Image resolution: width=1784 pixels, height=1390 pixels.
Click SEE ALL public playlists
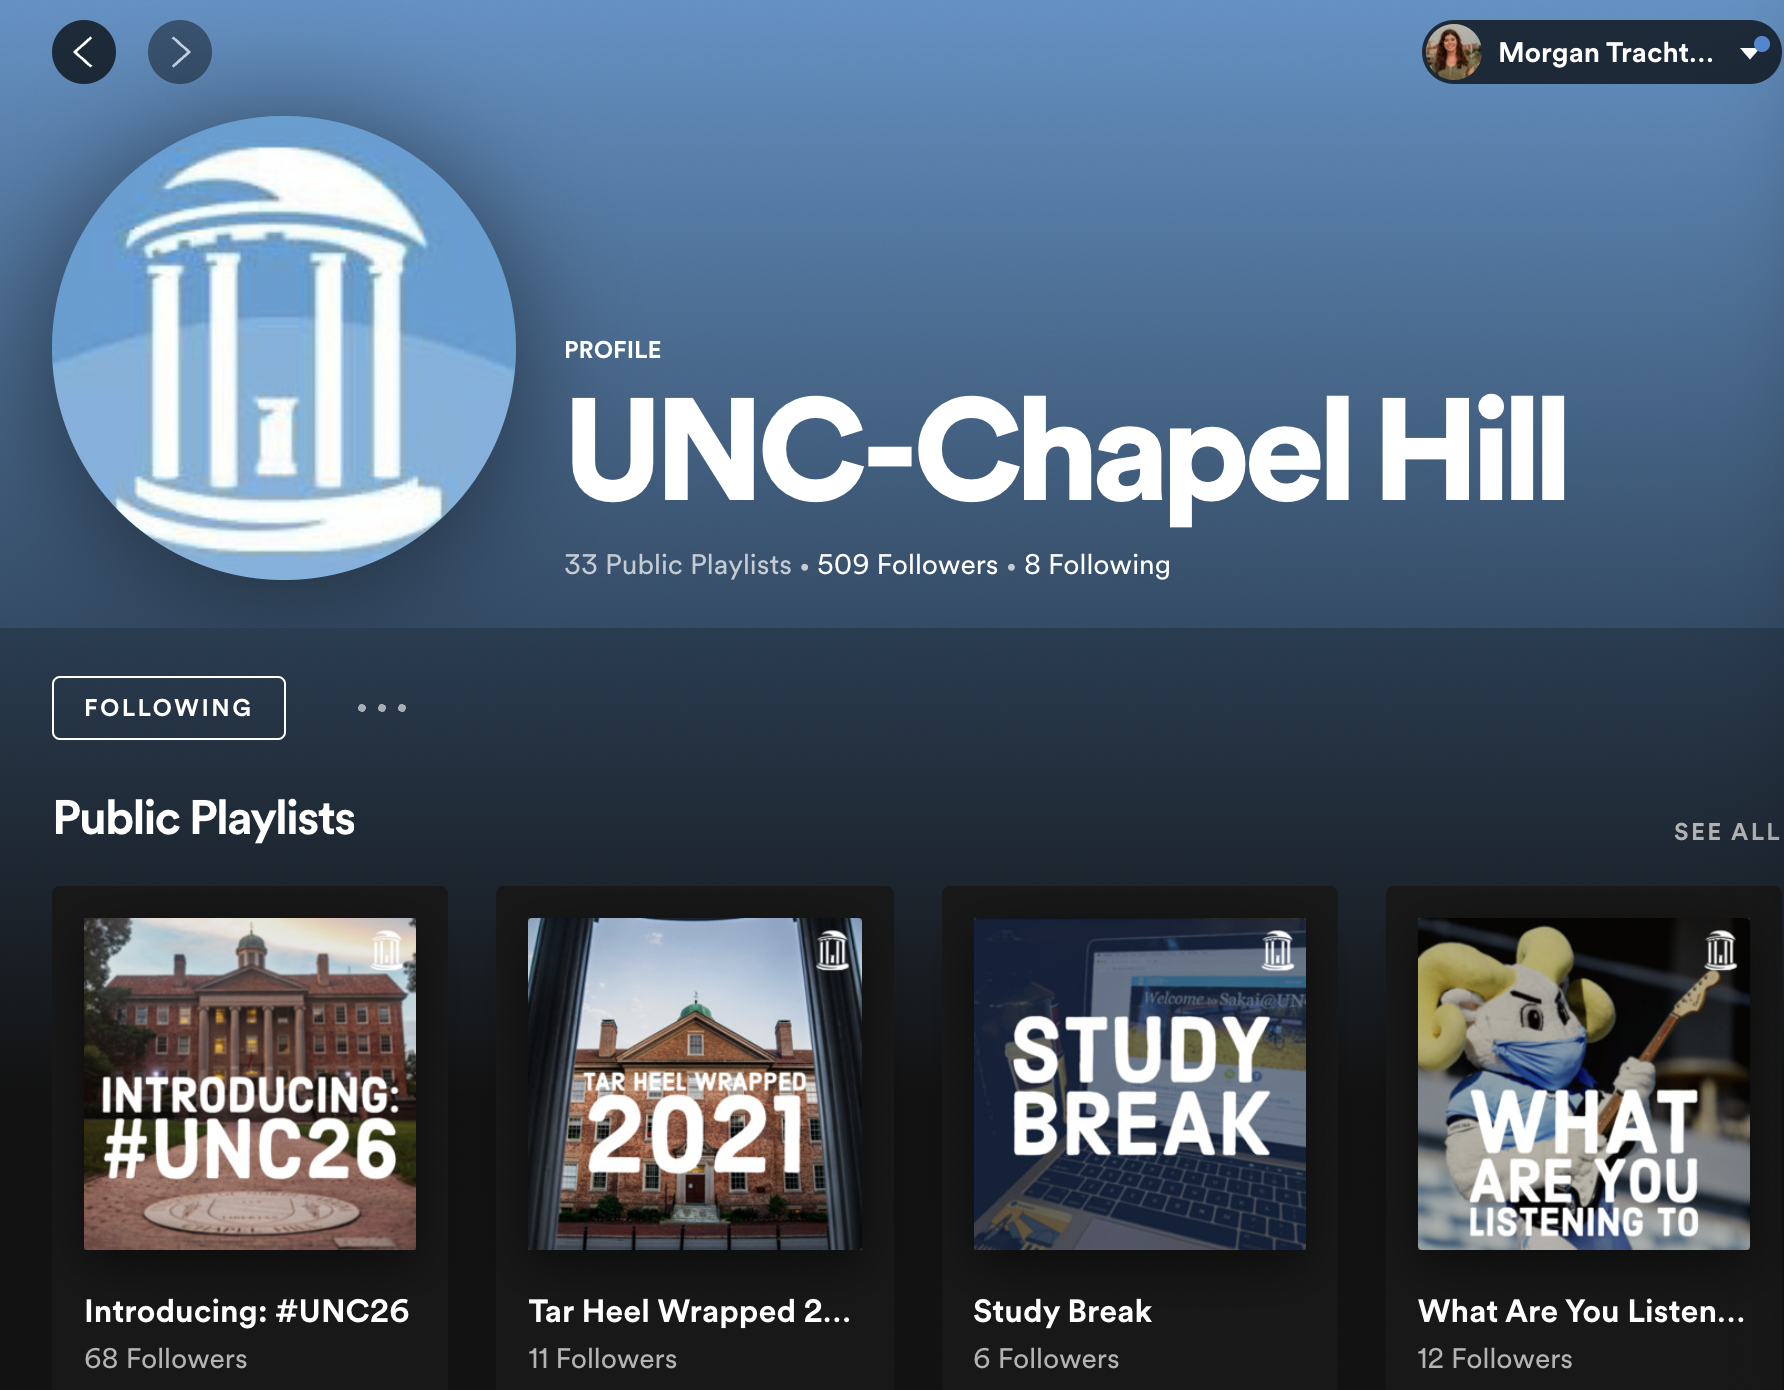click(x=1727, y=832)
